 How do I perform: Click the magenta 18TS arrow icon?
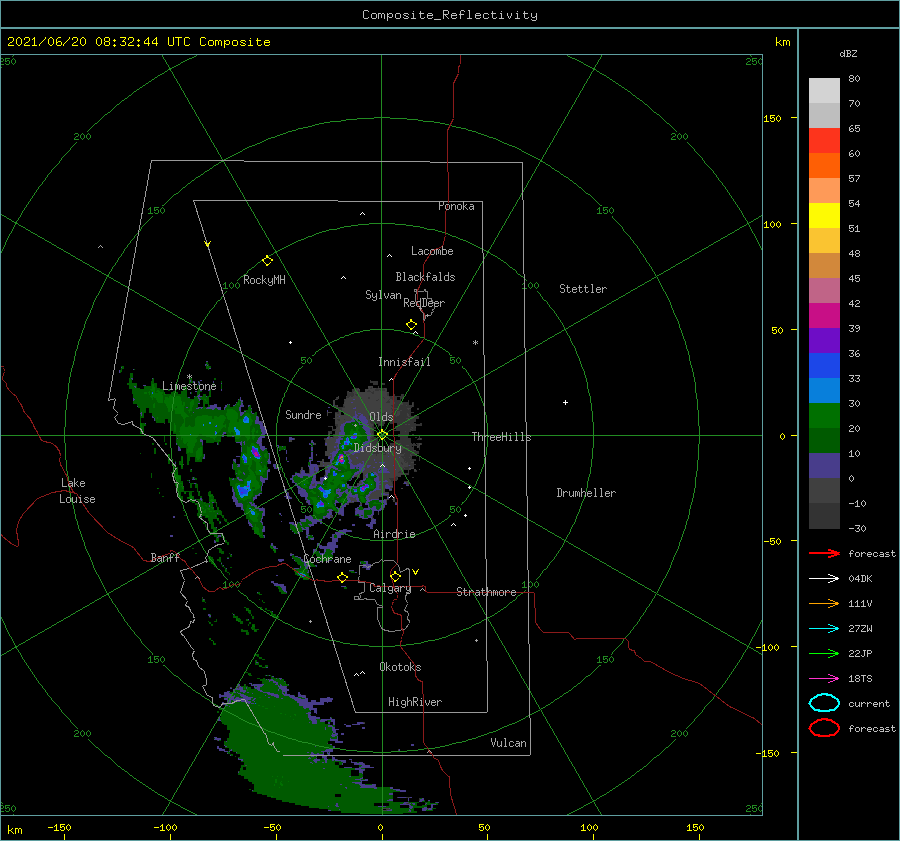click(x=824, y=679)
